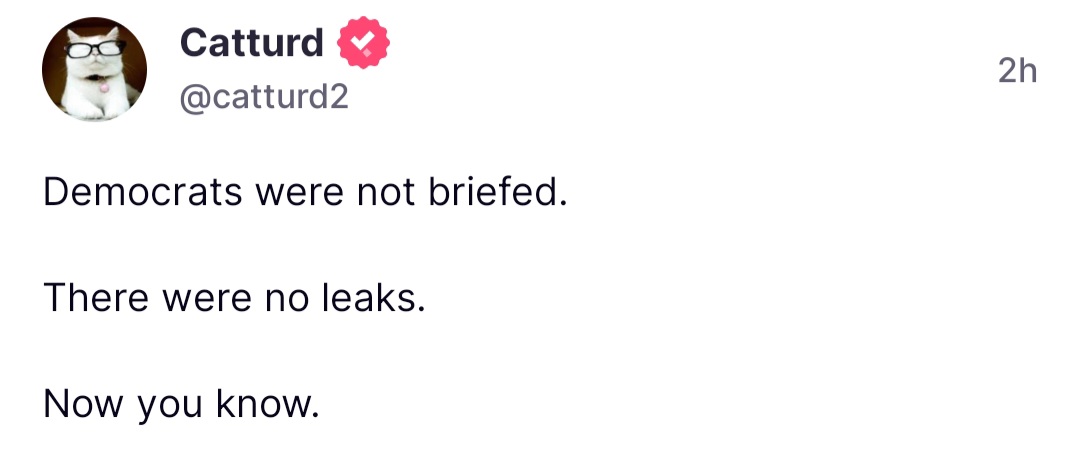1080x457 pixels.
Task: Select the line 'Now you know.'
Action: (x=182, y=405)
